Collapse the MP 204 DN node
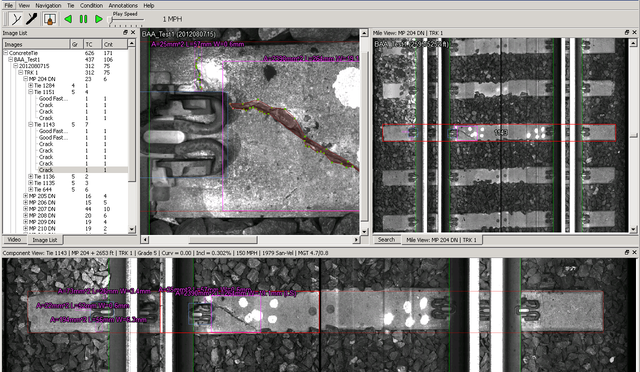The height and width of the screenshot is (372, 640). 25,79
